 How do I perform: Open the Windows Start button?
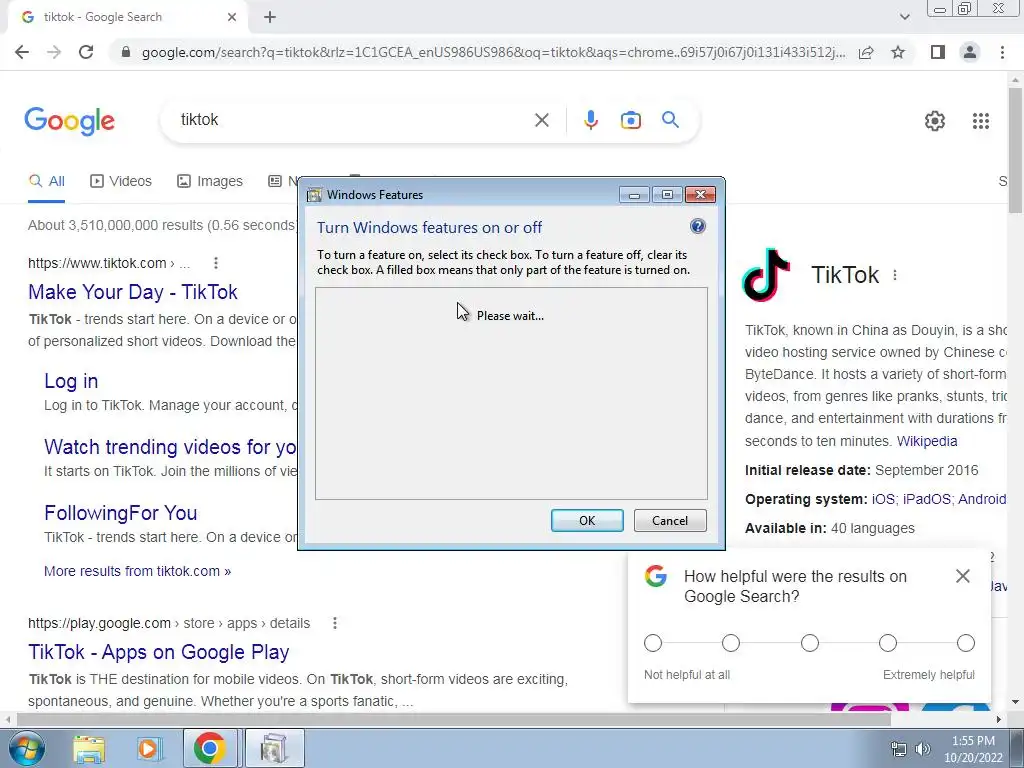(27, 748)
